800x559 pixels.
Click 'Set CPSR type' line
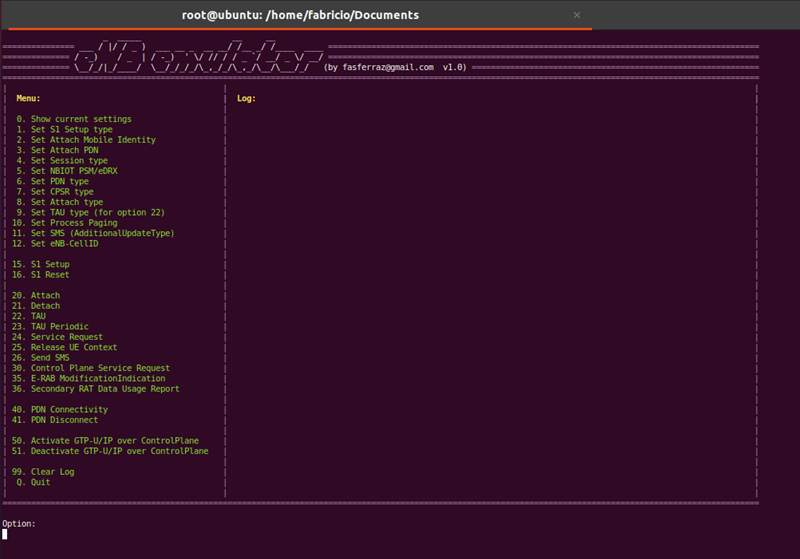click(x=55, y=192)
